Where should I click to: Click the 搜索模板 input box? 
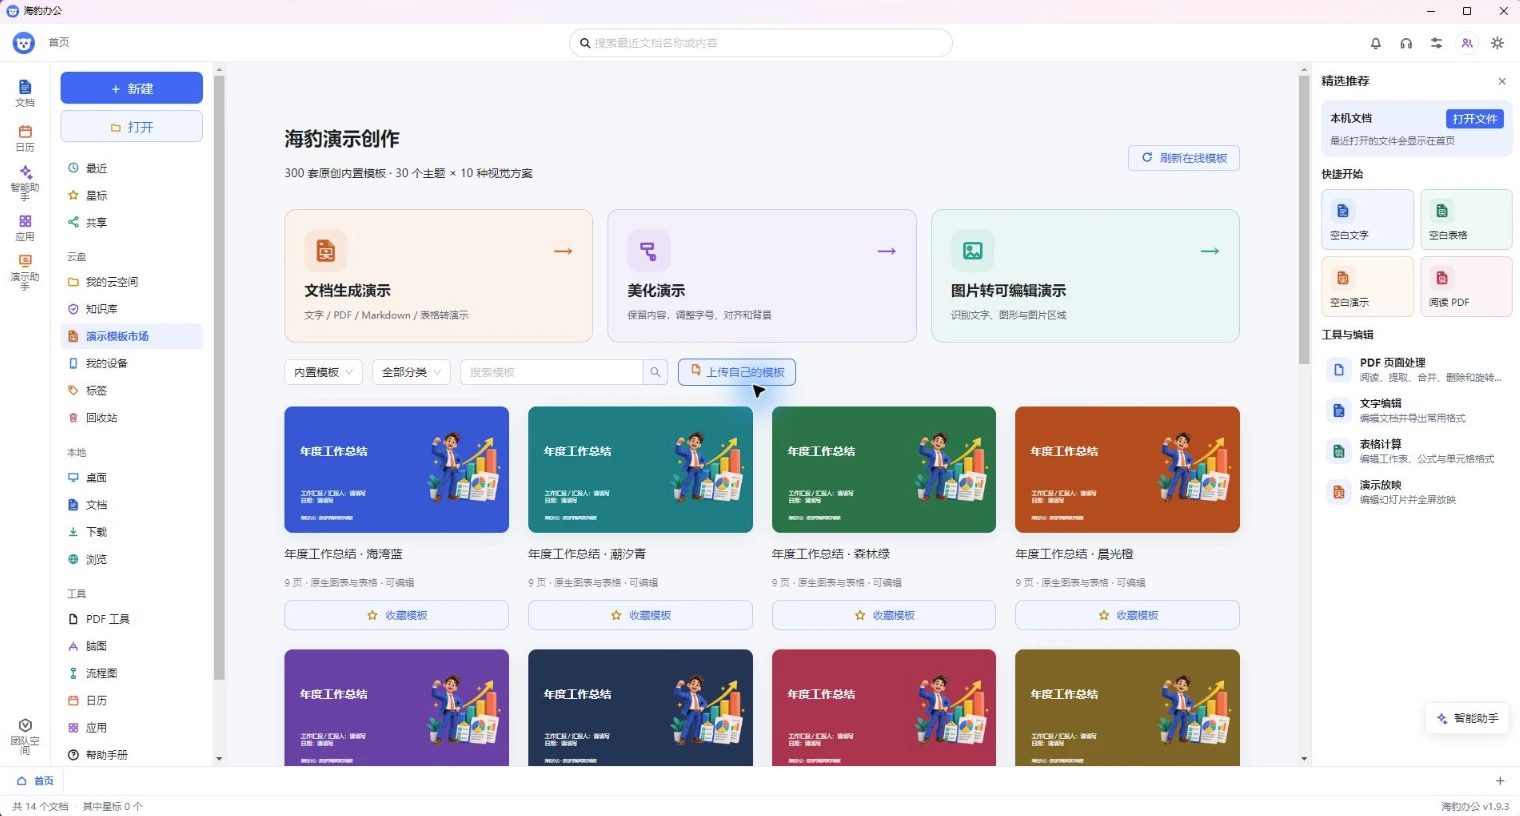click(x=551, y=372)
